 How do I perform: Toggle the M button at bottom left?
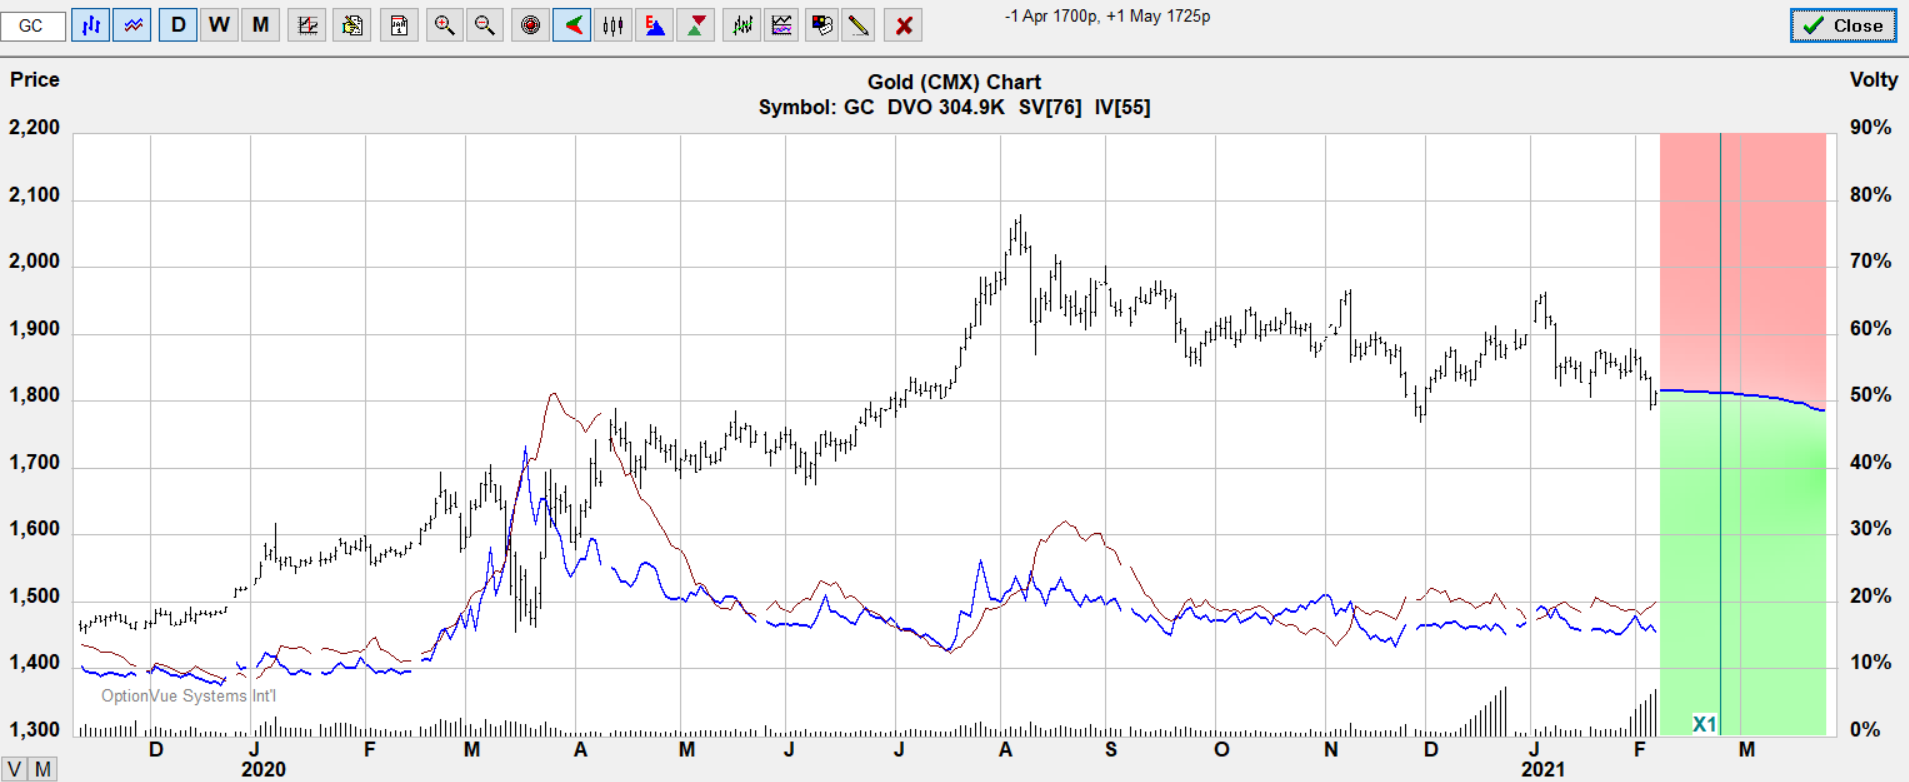click(43, 769)
